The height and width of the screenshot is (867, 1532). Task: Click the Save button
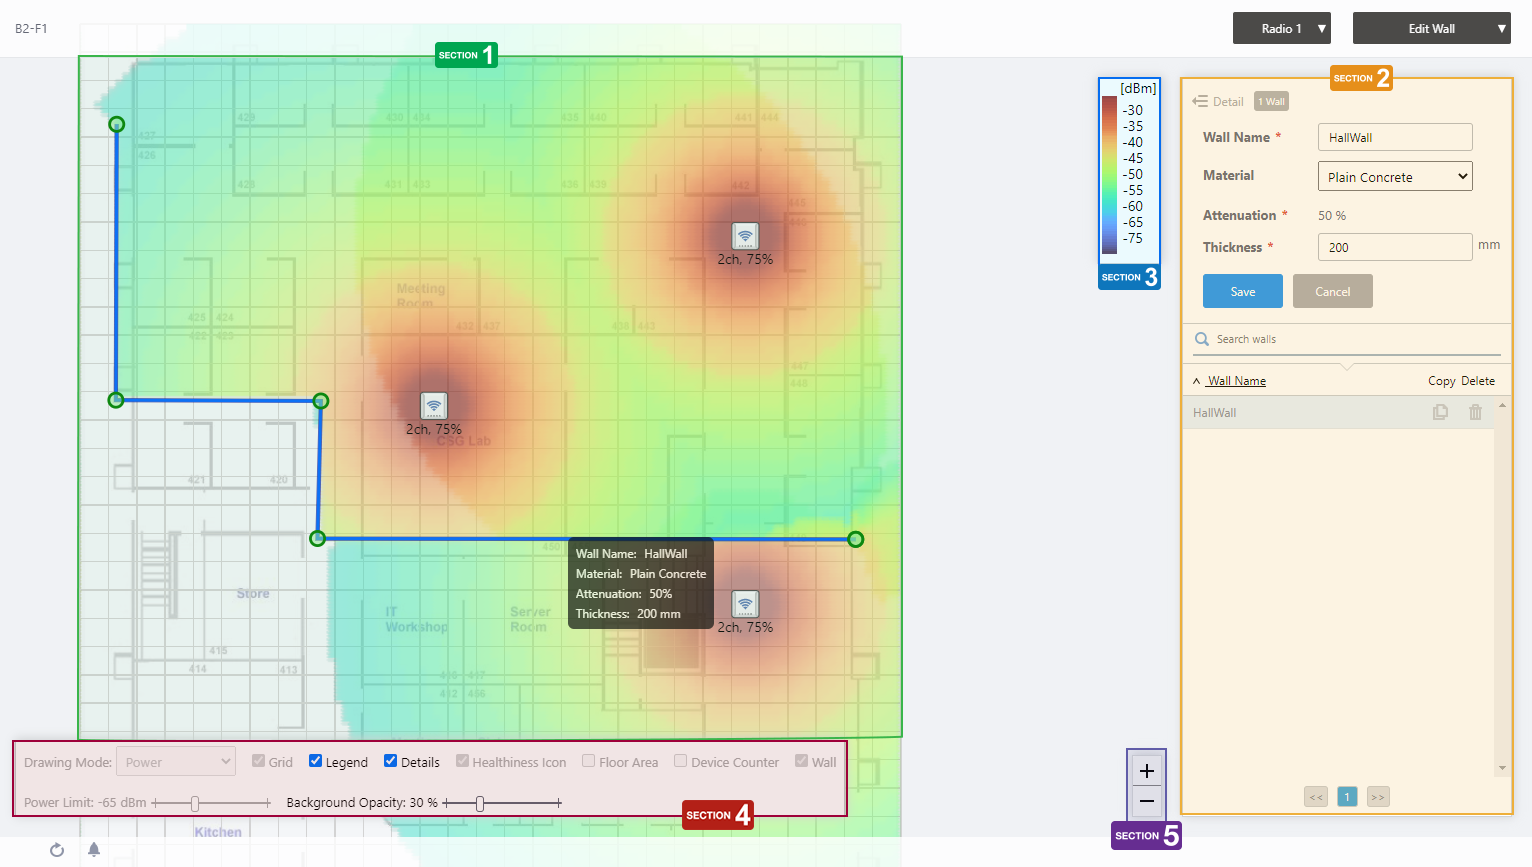1242,292
